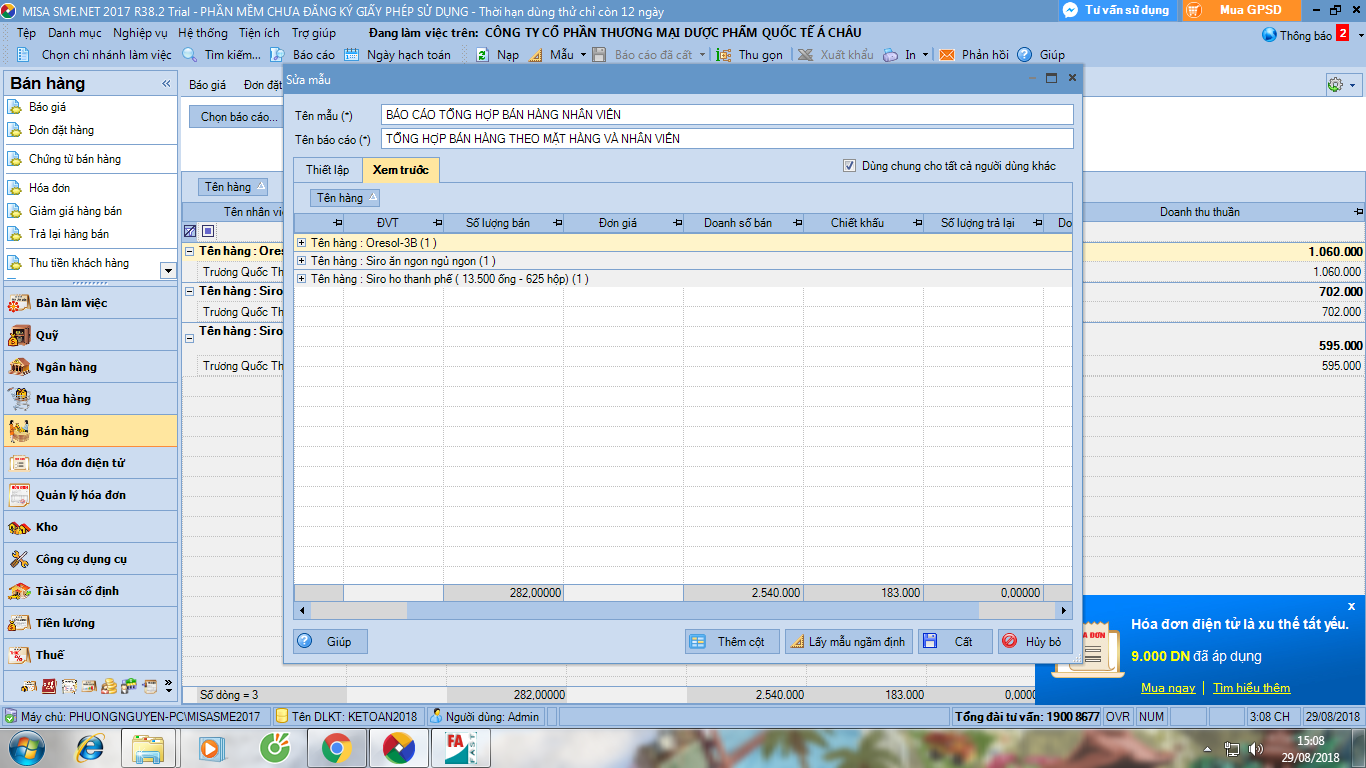1366x768 pixels.
Task: Open the Mẫu dropdown arrow
Action: click(x=584, y=55)
